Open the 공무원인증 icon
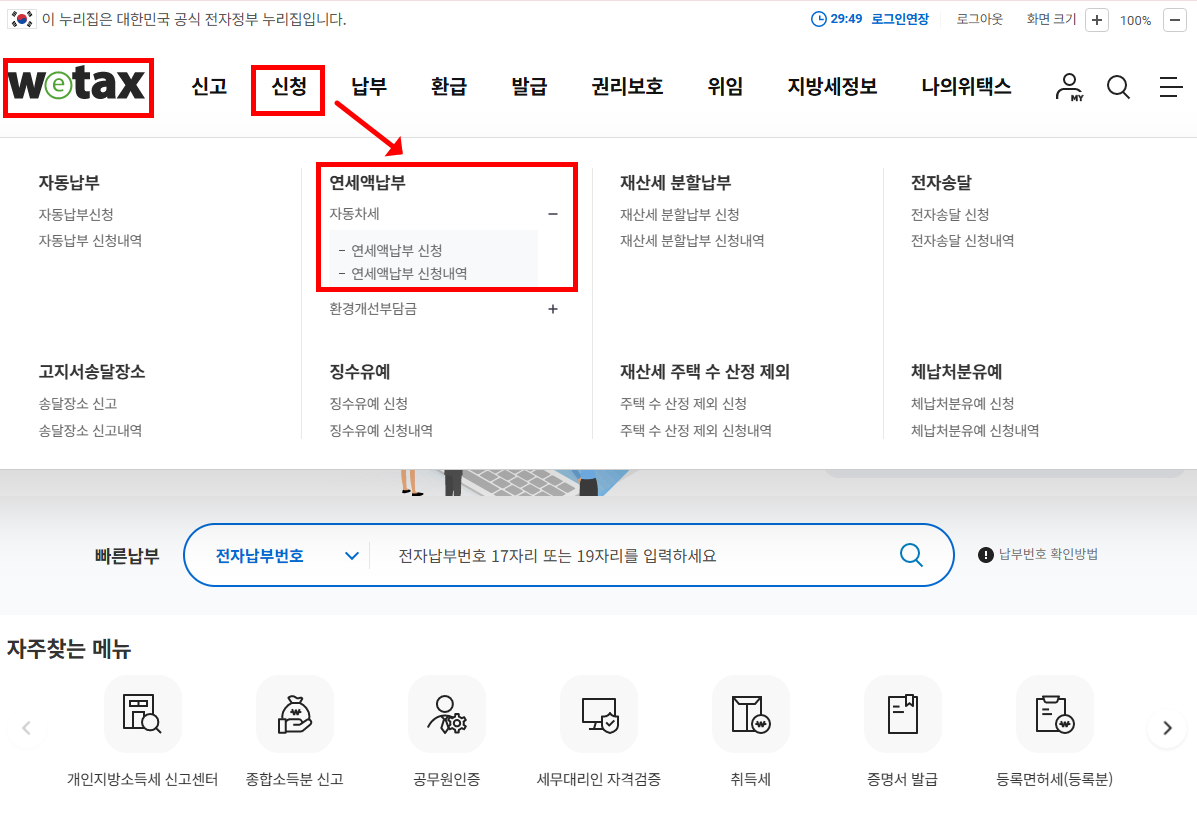This screenshot has width=1197, height=814. tap(447, 714)
